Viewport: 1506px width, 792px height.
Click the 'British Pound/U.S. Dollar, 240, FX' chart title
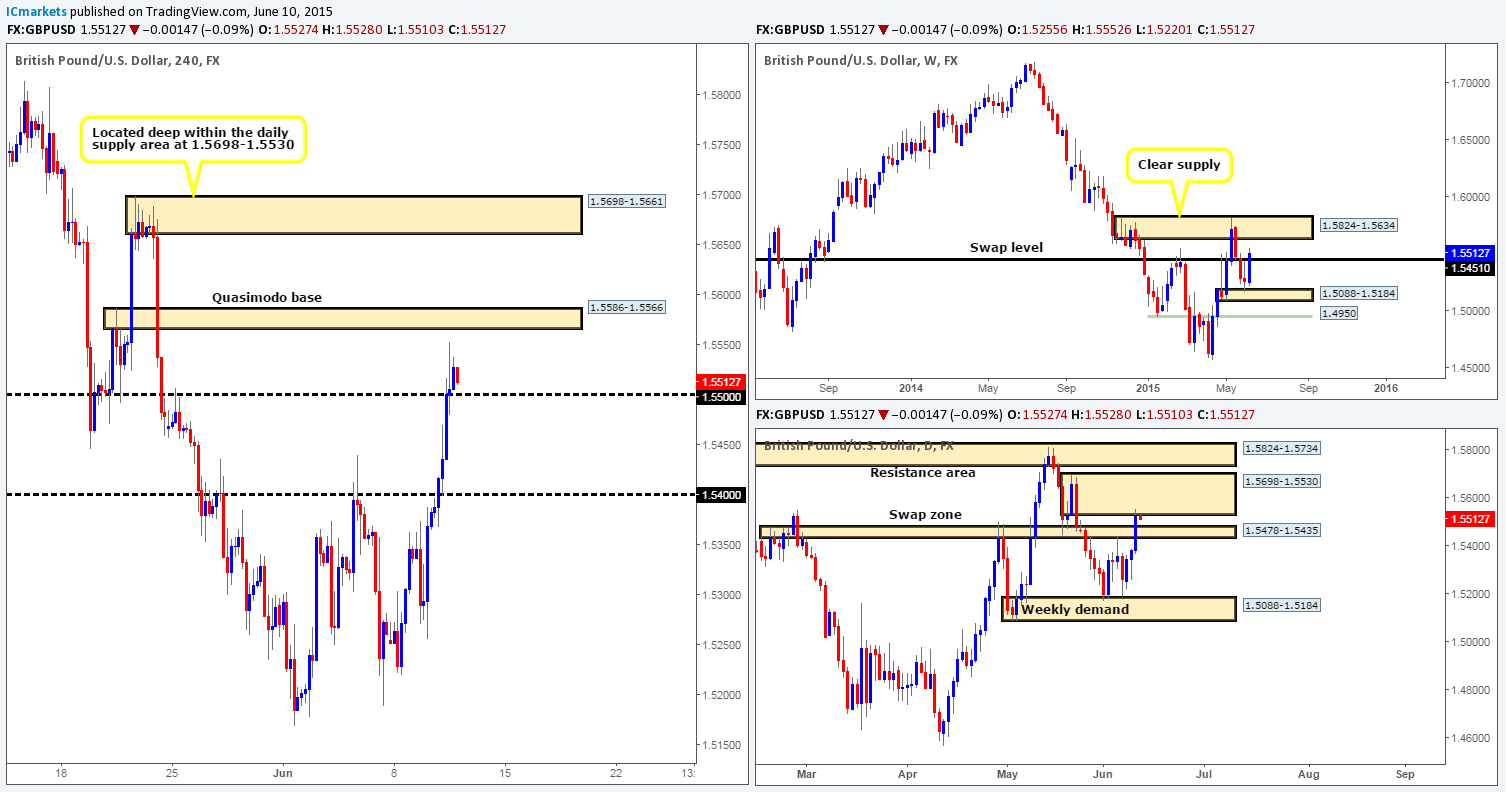pos(117,60)
